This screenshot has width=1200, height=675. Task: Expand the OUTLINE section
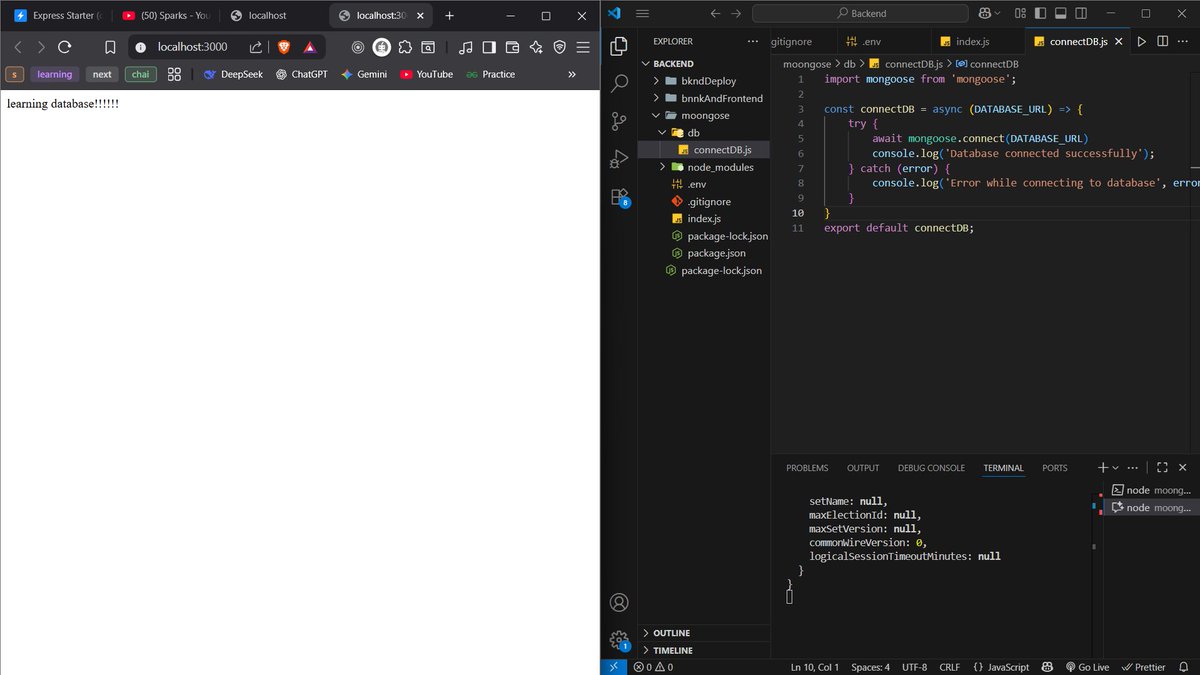(x=705, y=633)
